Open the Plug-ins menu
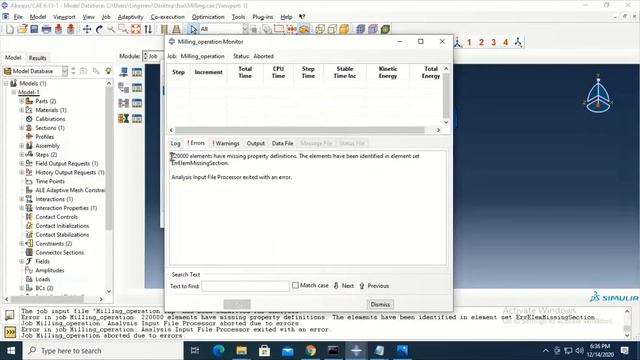The image size is (640, 360). 262,17
